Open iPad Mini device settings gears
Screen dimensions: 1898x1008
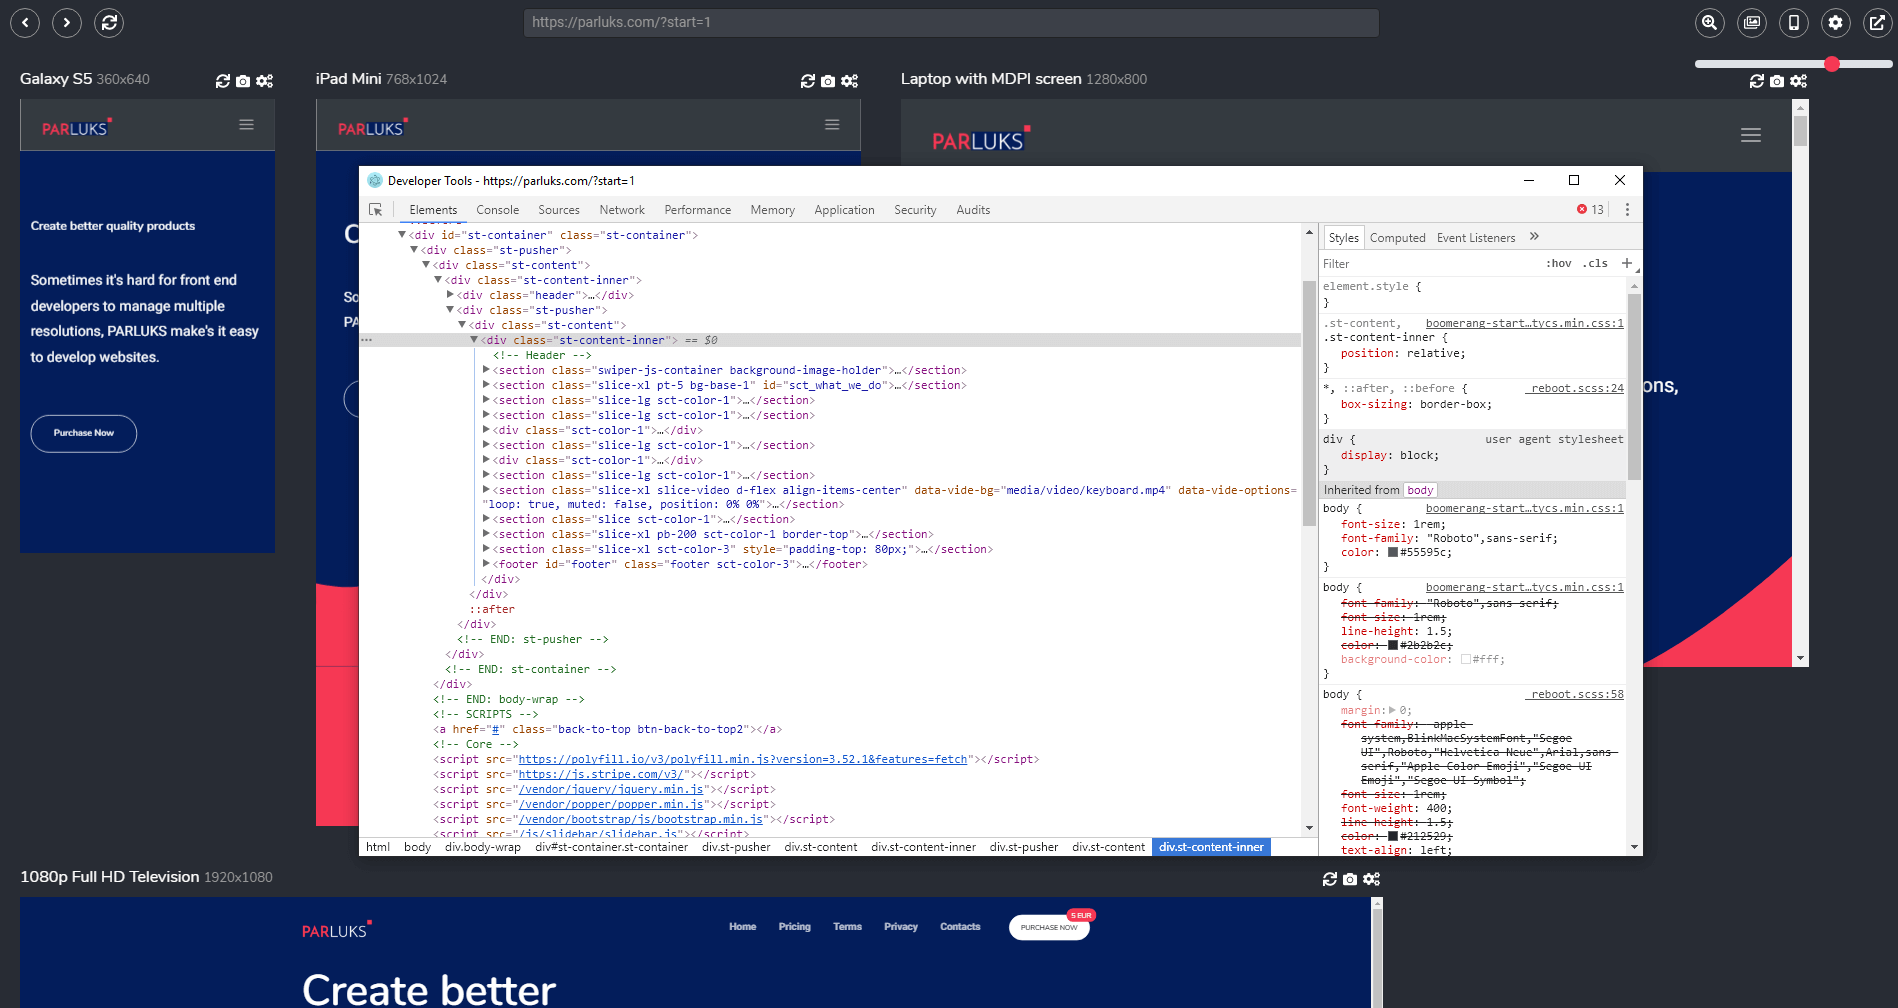coord(849,81)
